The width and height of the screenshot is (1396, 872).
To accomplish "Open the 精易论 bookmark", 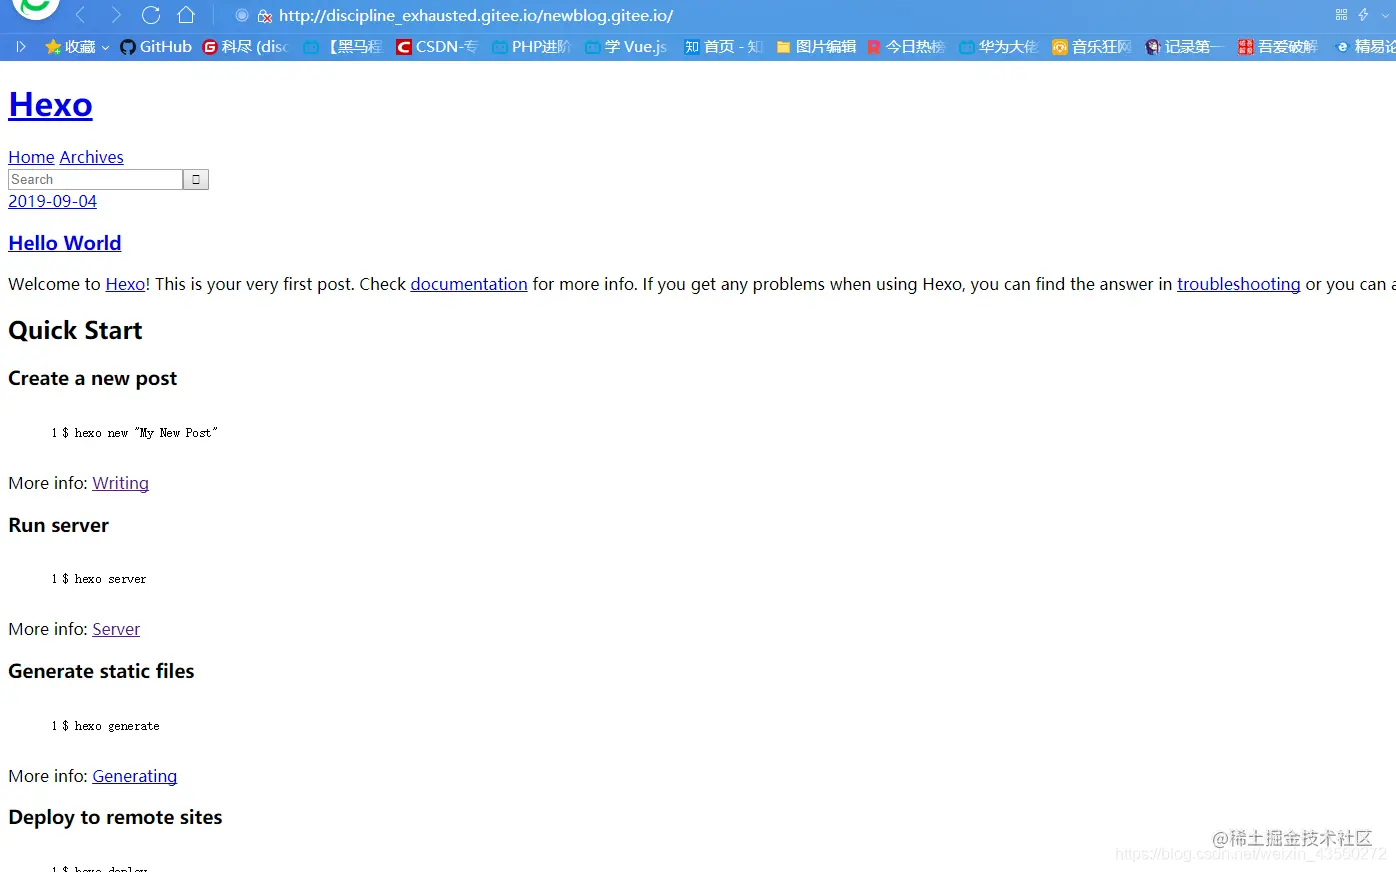I will point(1366,47).
